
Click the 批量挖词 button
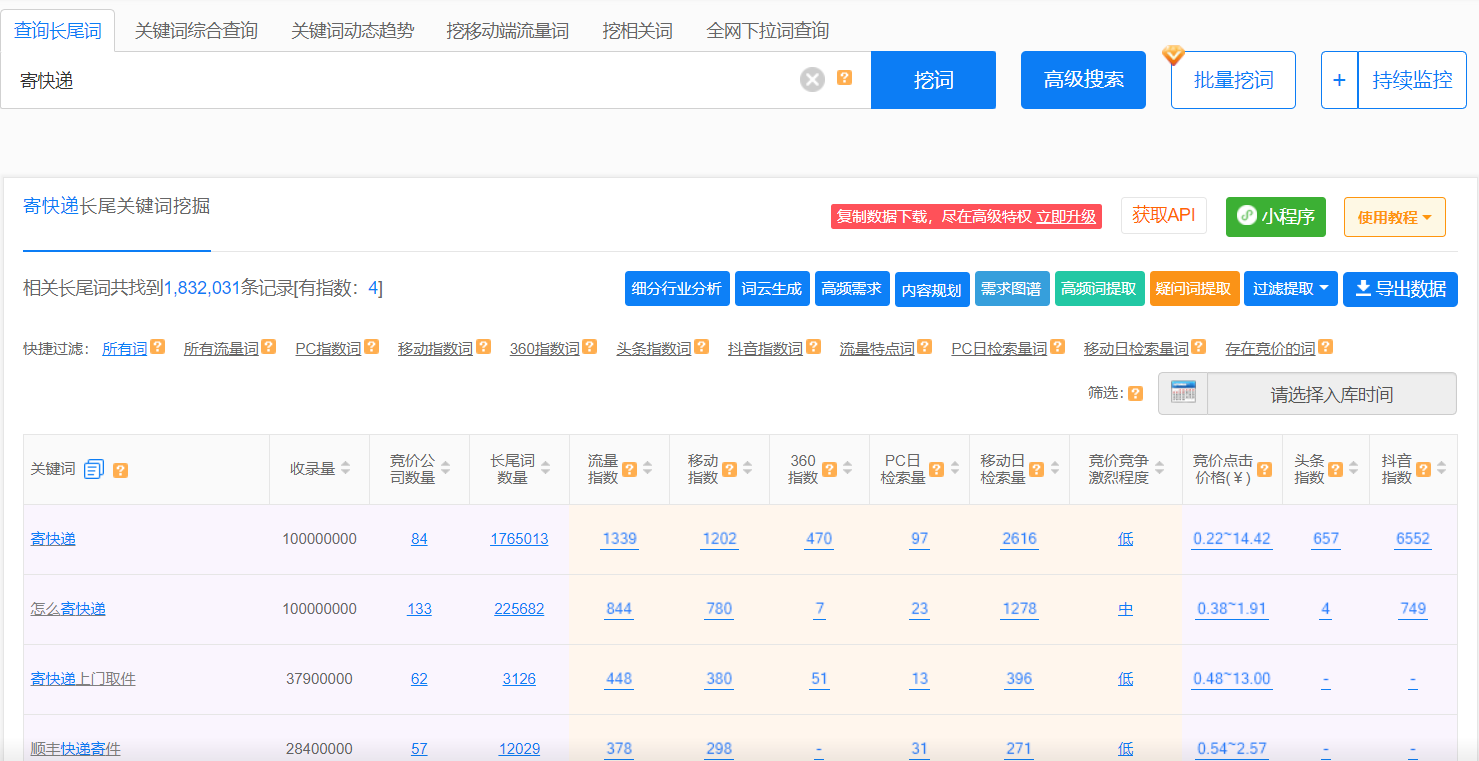1233,80
